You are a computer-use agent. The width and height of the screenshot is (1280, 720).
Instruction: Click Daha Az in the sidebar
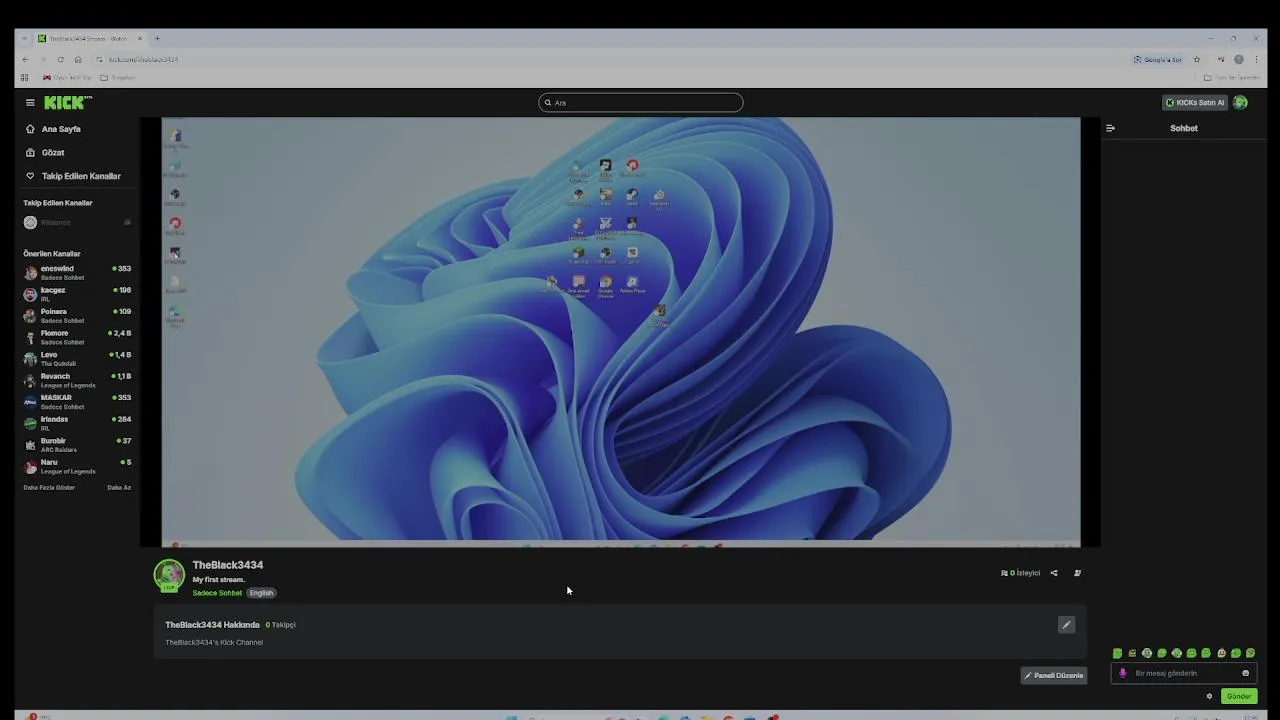click(x=119, y=487)
